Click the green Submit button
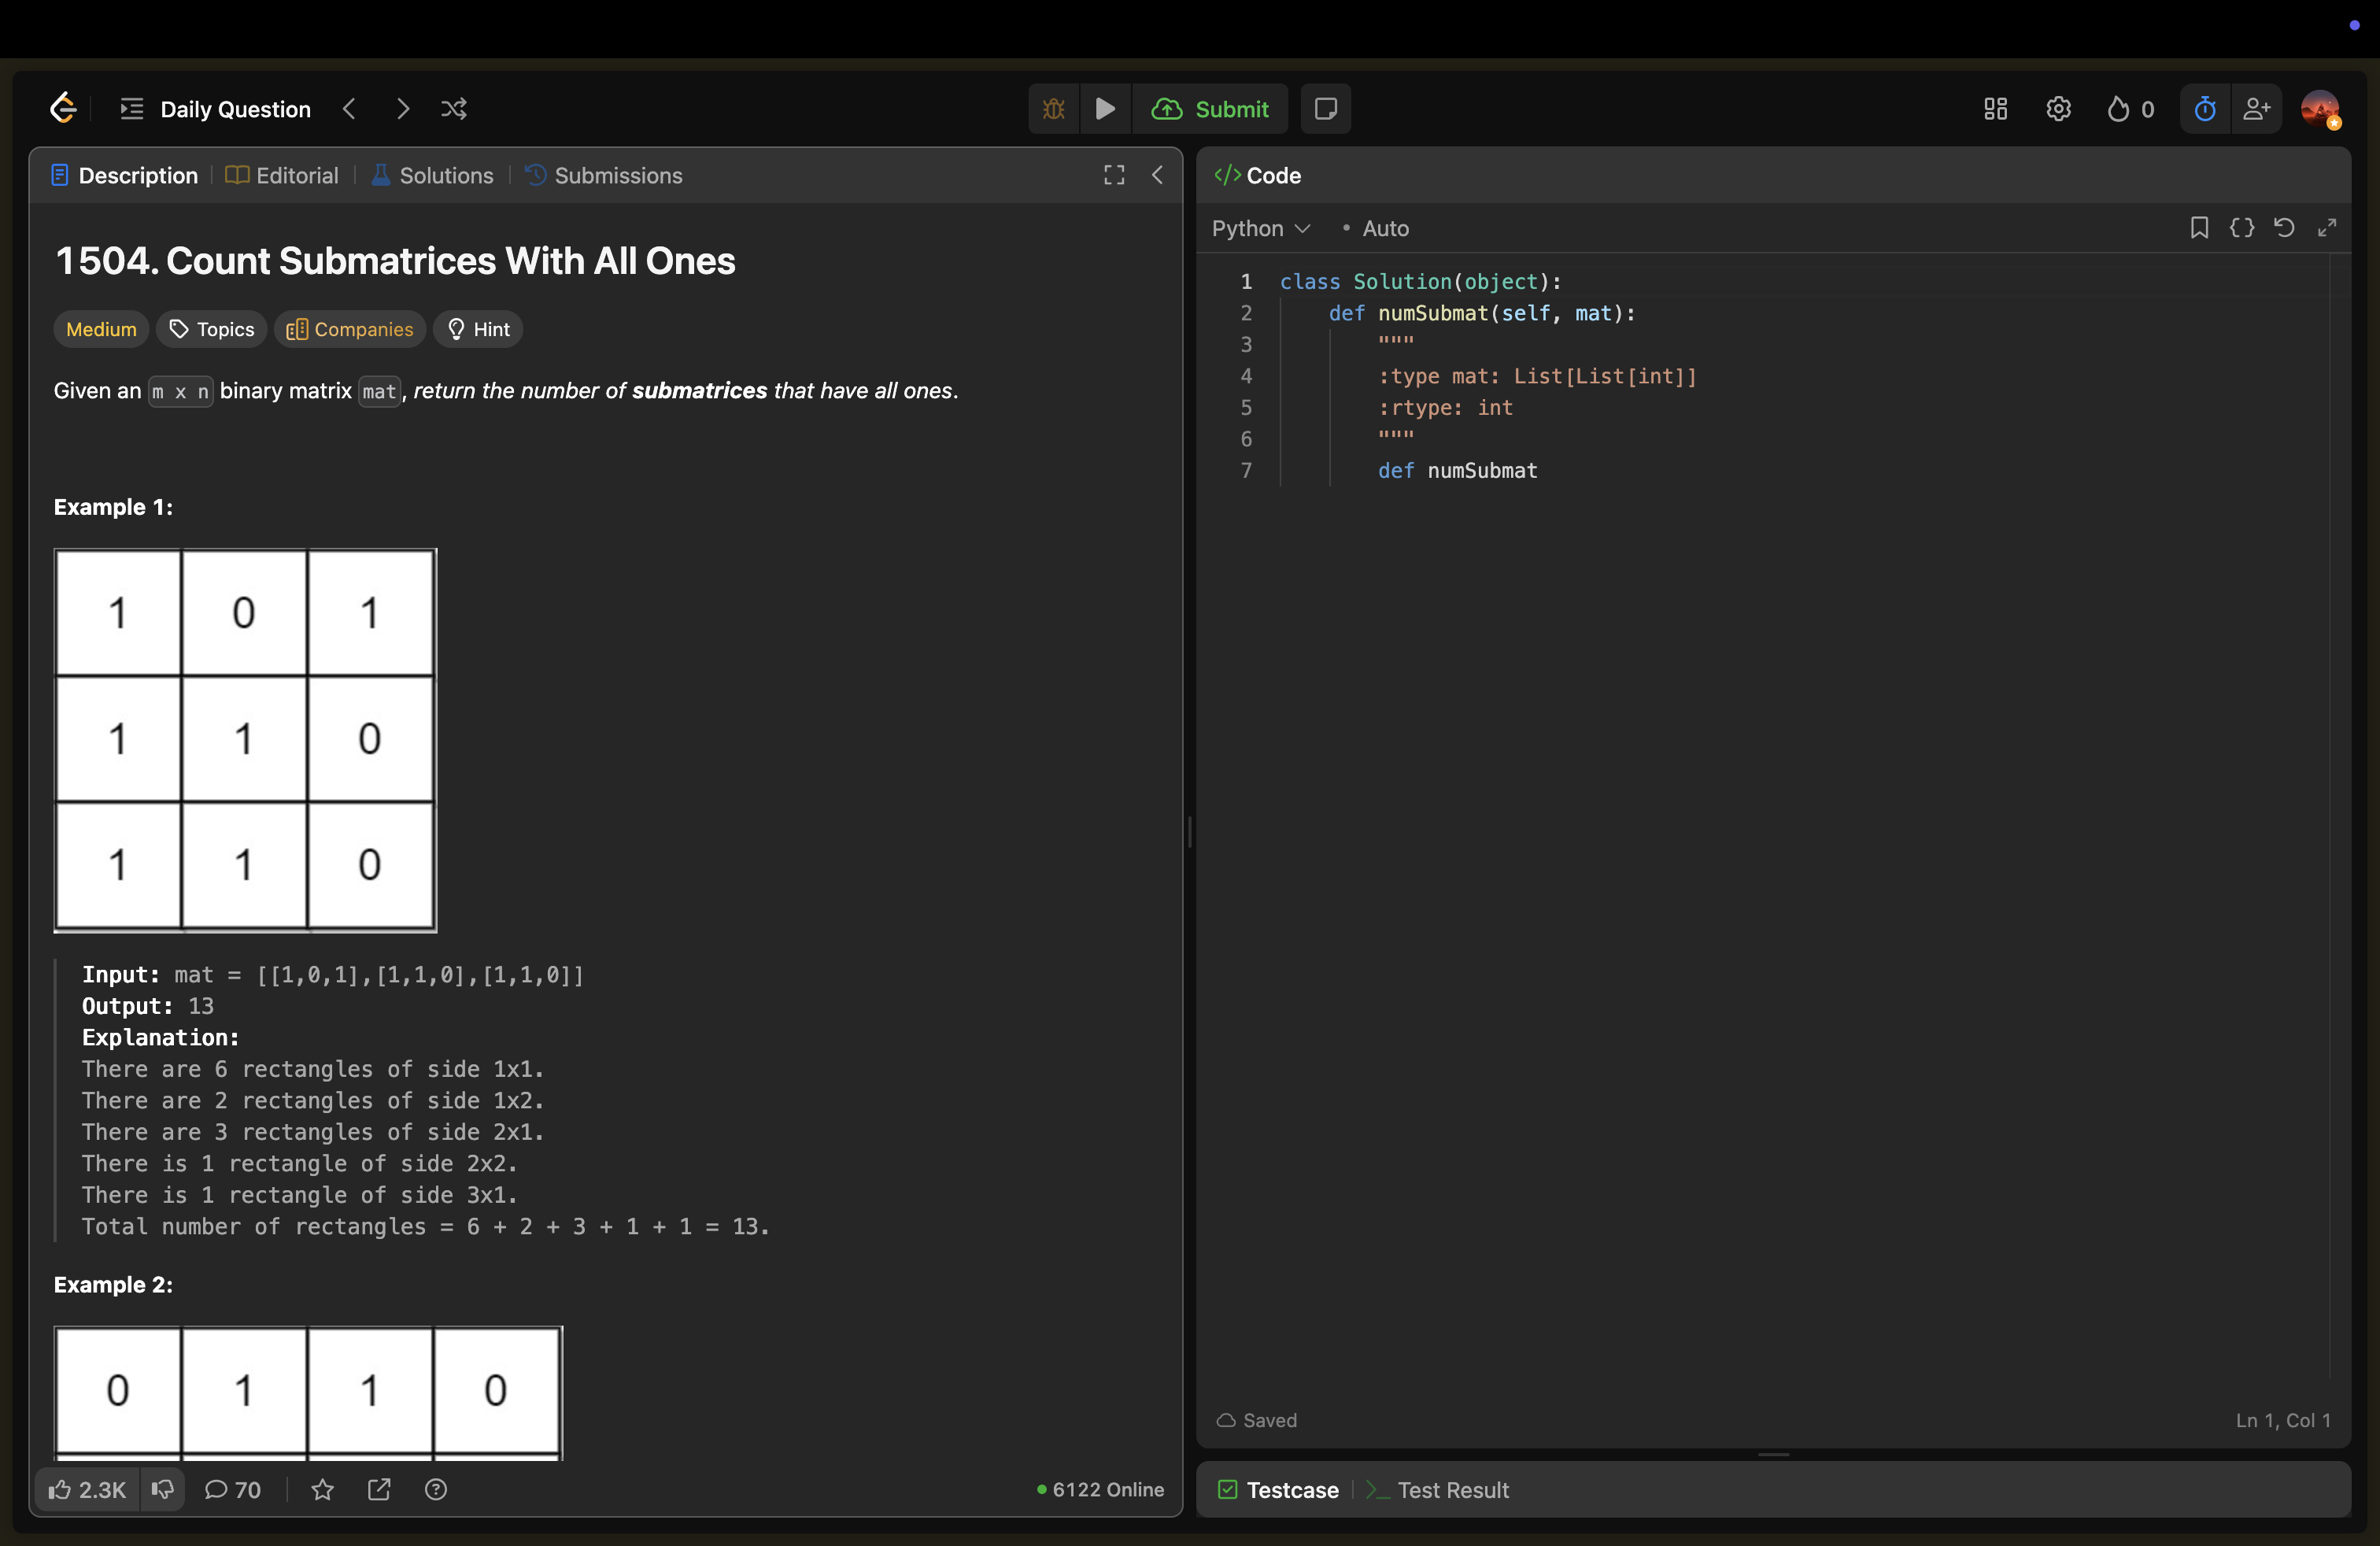Screen dimensions: 2380x1546 (1210, 109)
